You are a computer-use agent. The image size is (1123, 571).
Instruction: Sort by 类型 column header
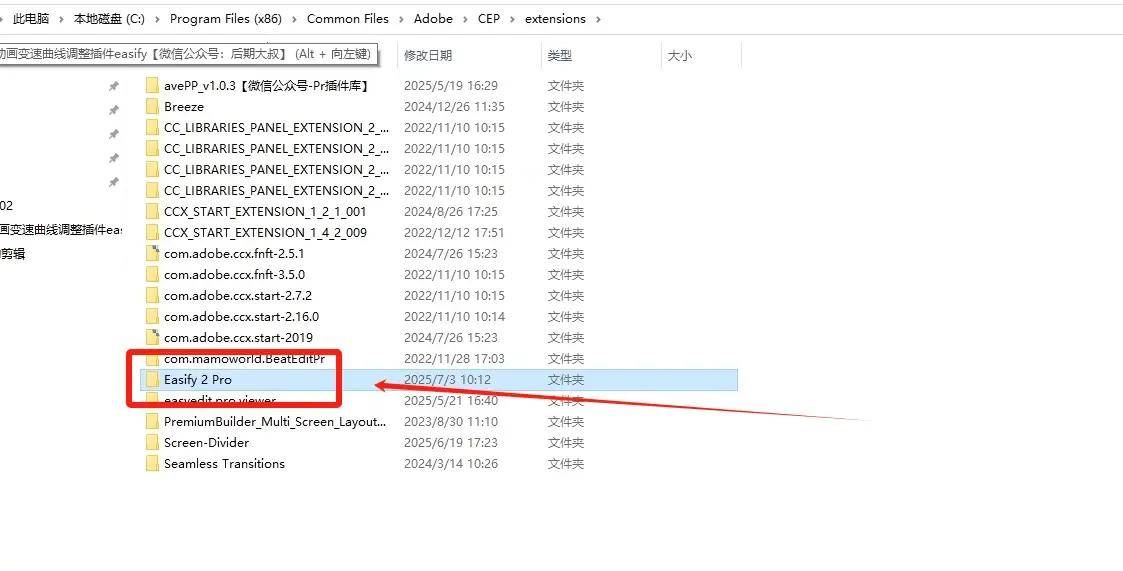560,55
